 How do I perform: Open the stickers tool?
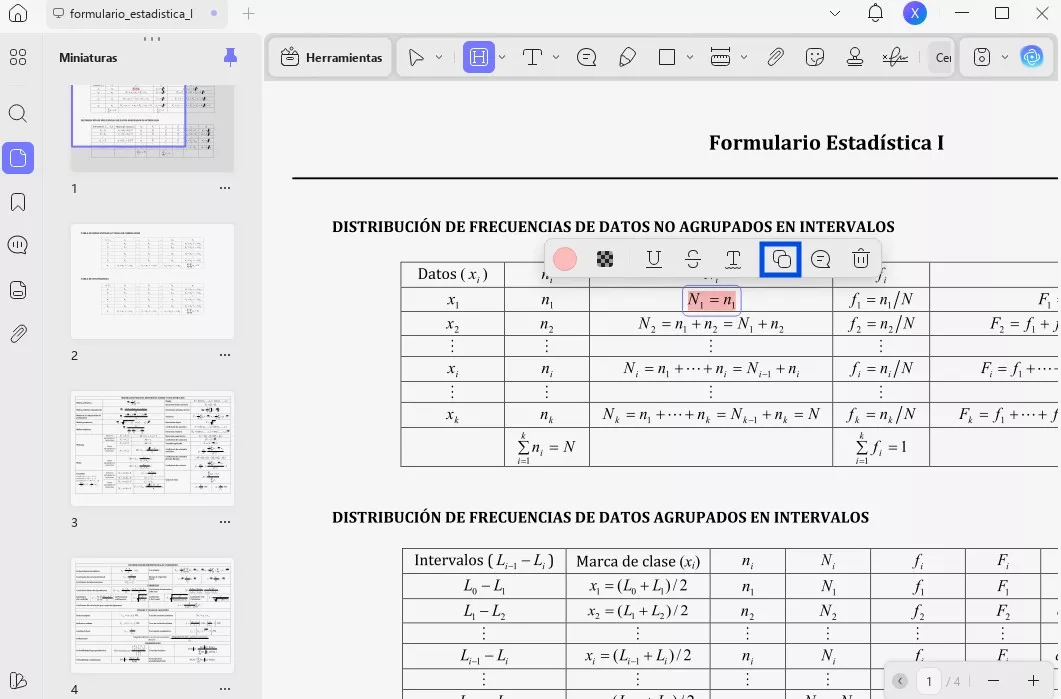pos(815,58)
